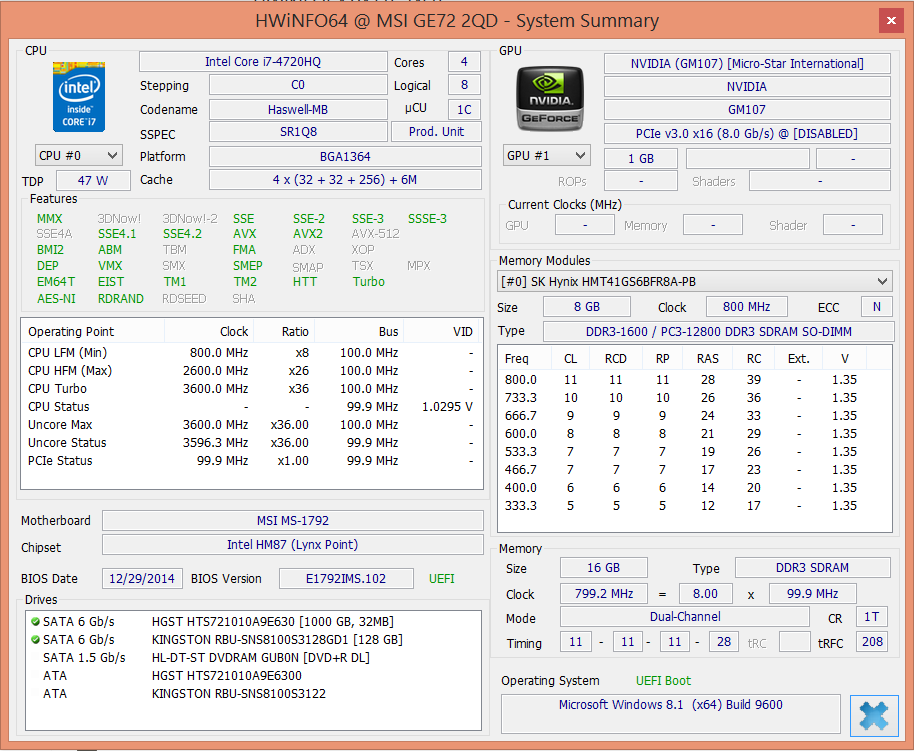This screenshot has width=914, height=751.
Task: Click the E1792IMS.102 BIOS version field
Action: click(346, 578)
